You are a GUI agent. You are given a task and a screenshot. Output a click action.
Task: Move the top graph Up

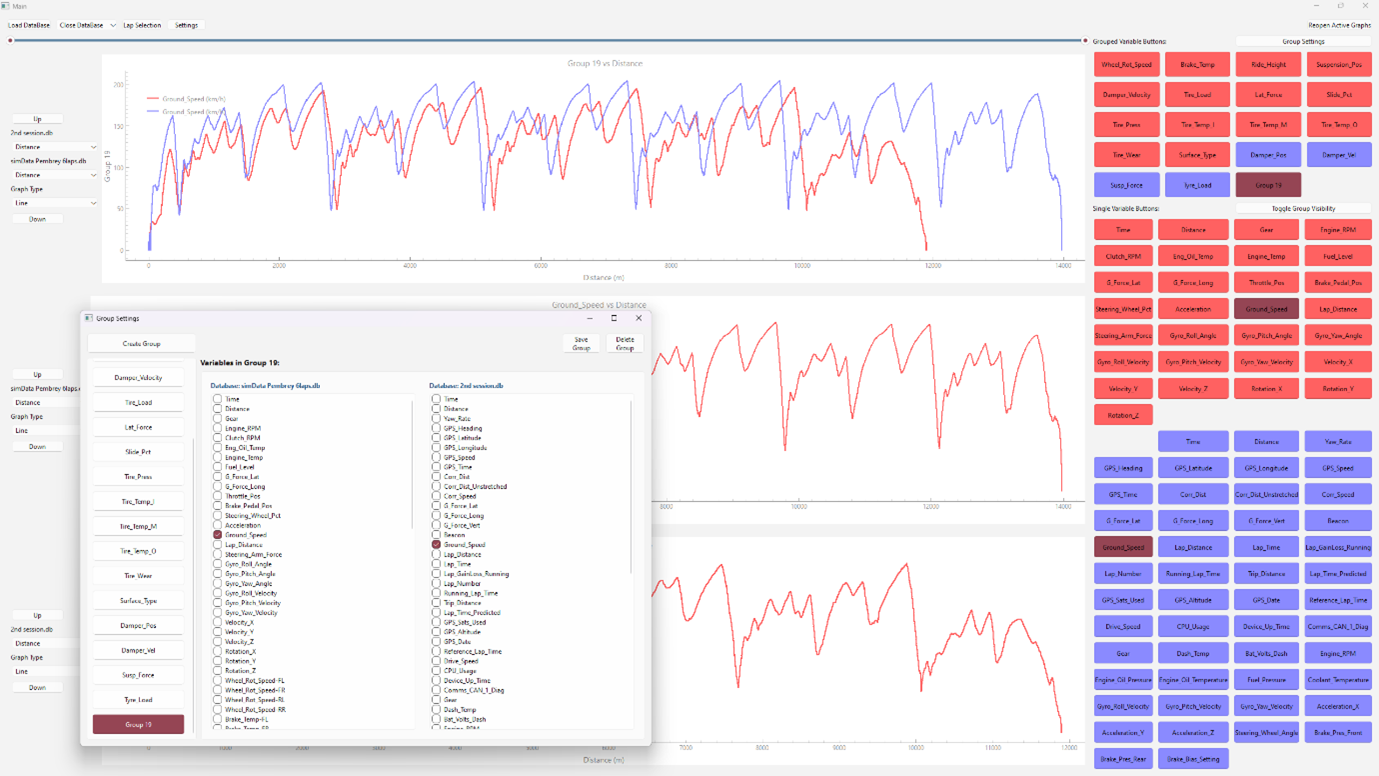[37, 119]
